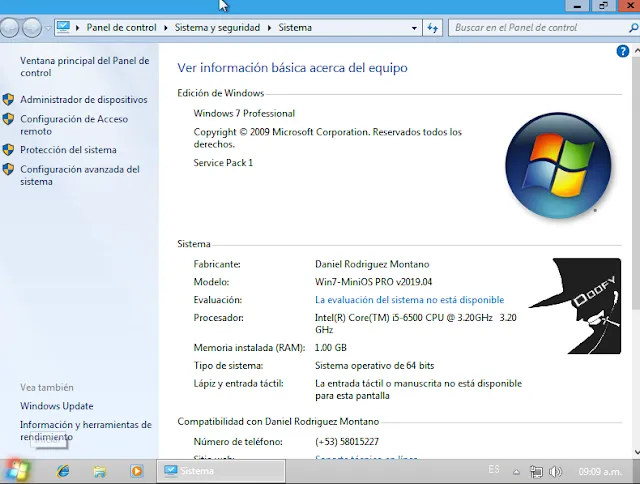The height and width of the screenshot is (484, 640).
Task: Select the Sistema breadcrumb
Action: coord(295,28)
